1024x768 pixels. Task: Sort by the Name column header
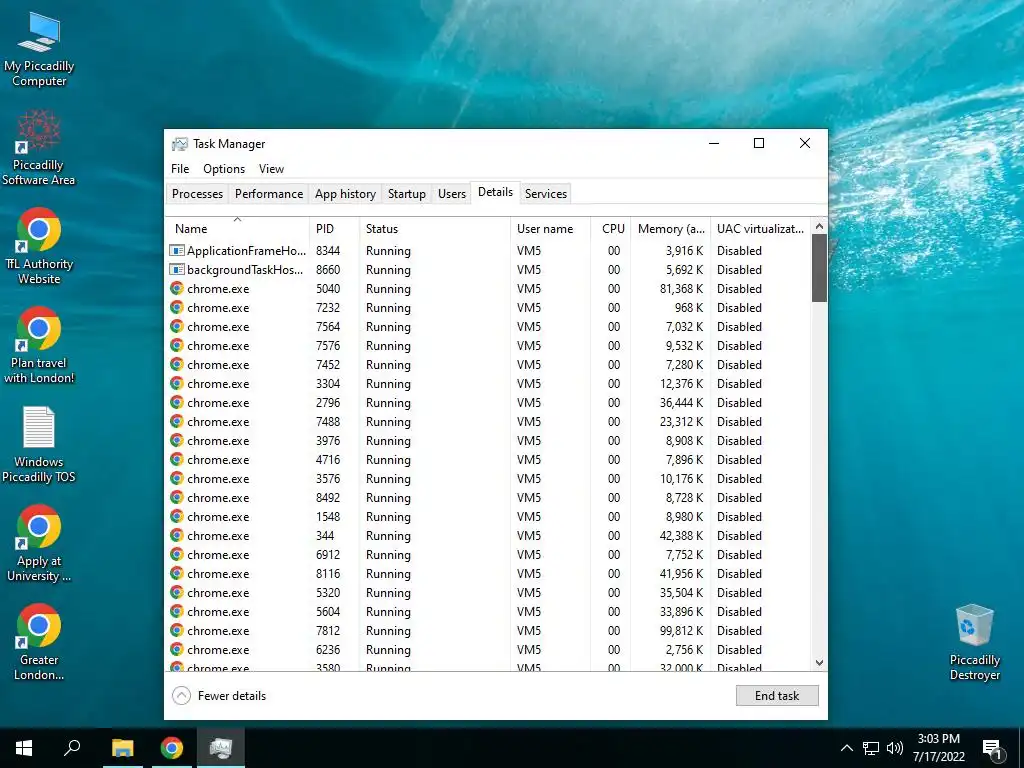[x=237, y=229]
